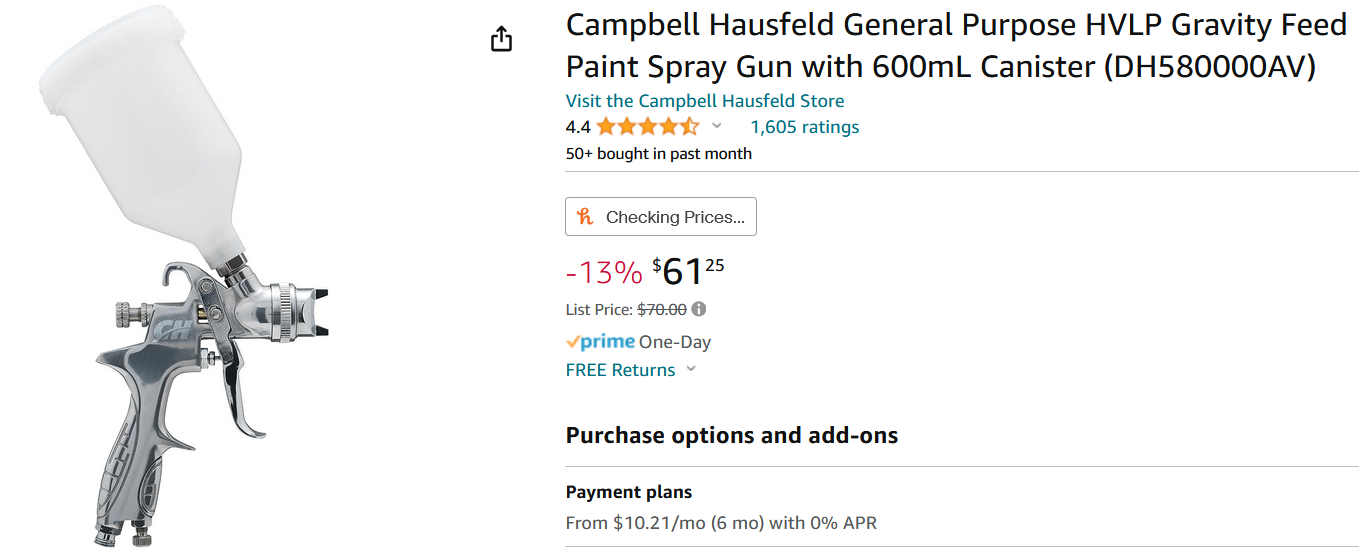Click the $61.25 price
Image resolution: width=1359 pixels, height=559 pixels.
tap(688, 271)
